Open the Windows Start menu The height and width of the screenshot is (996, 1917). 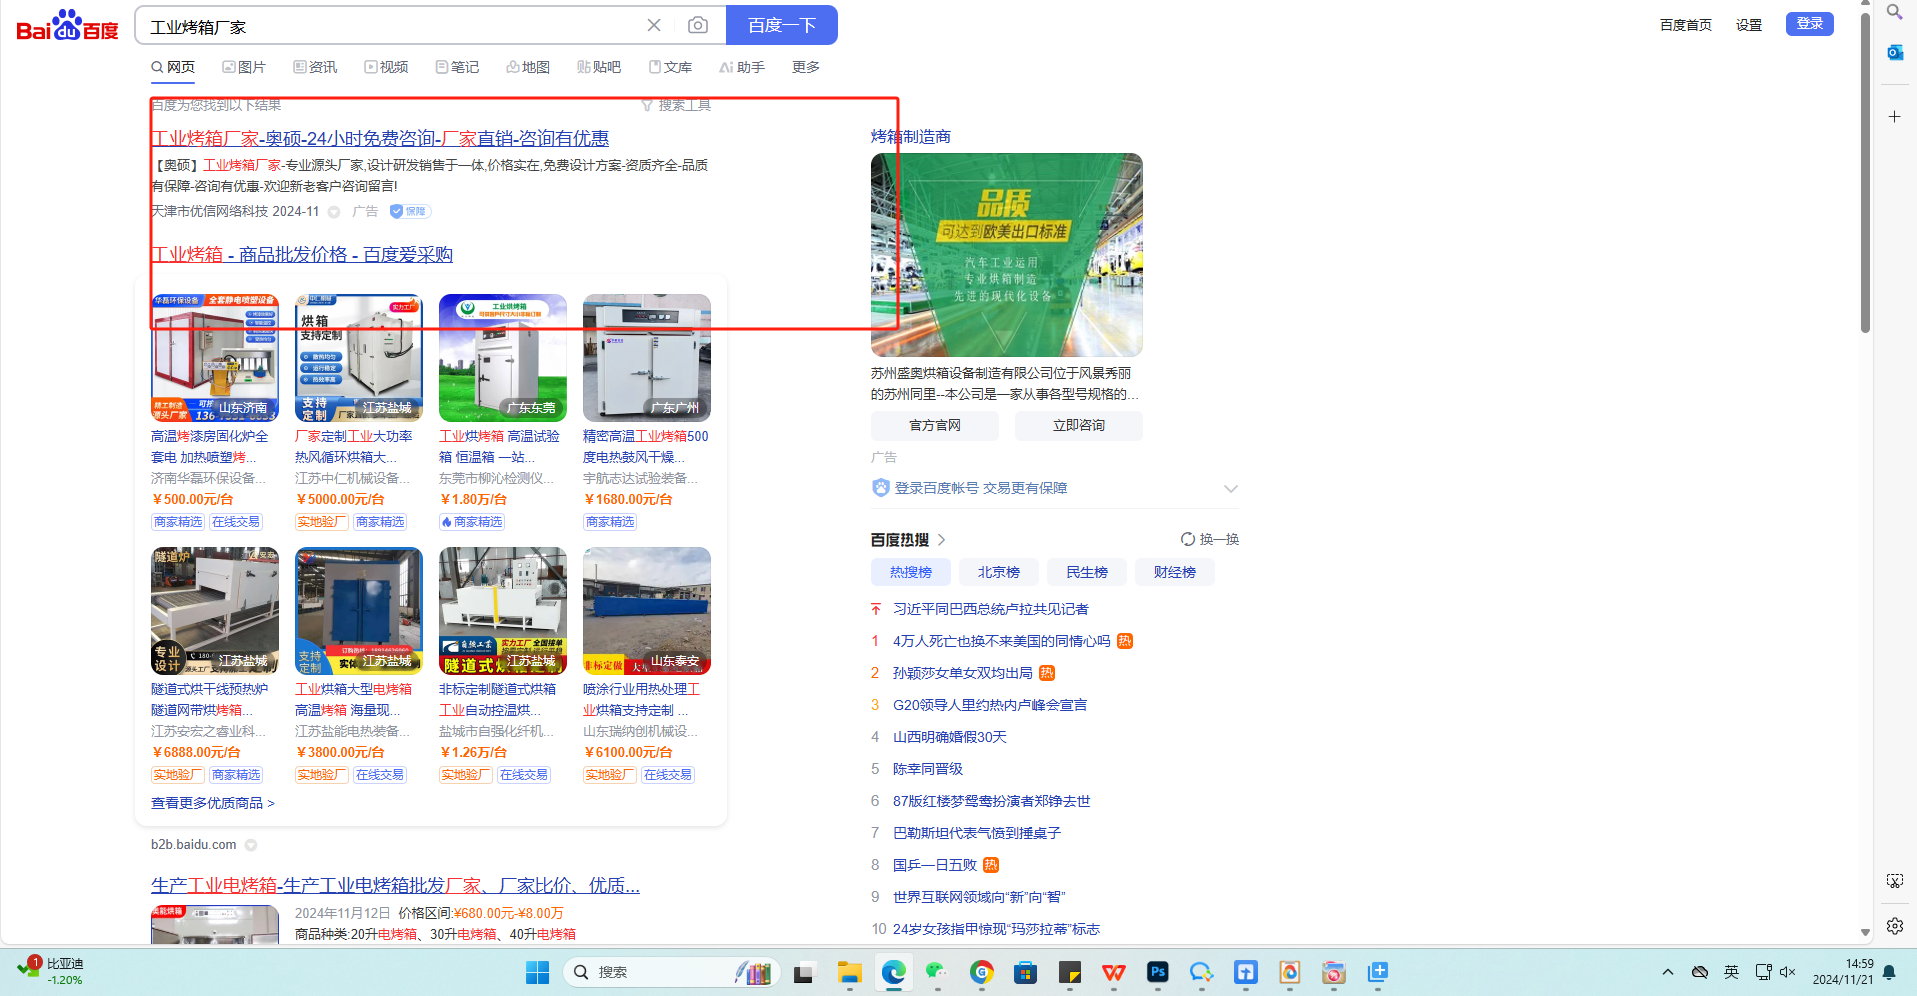point(537,972)
